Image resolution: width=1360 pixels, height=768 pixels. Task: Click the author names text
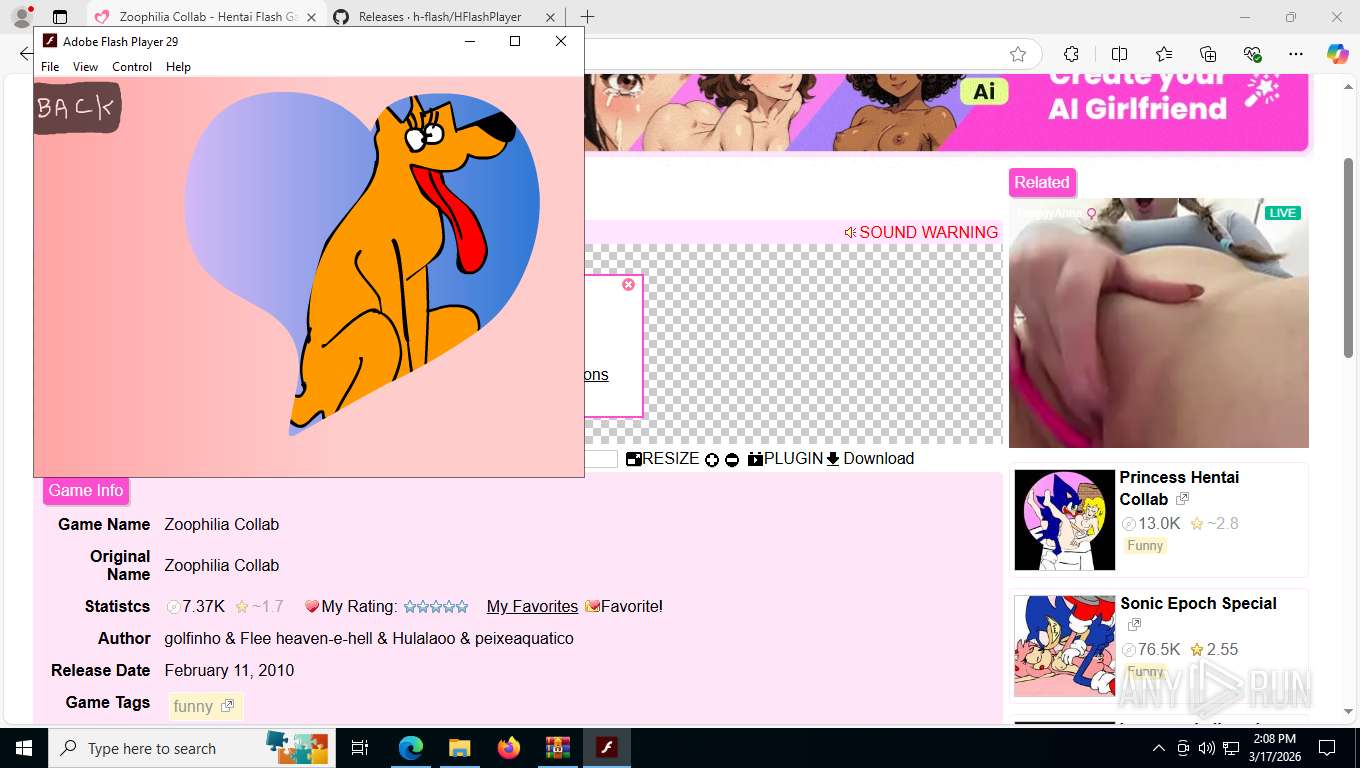(x=369, y=639)
